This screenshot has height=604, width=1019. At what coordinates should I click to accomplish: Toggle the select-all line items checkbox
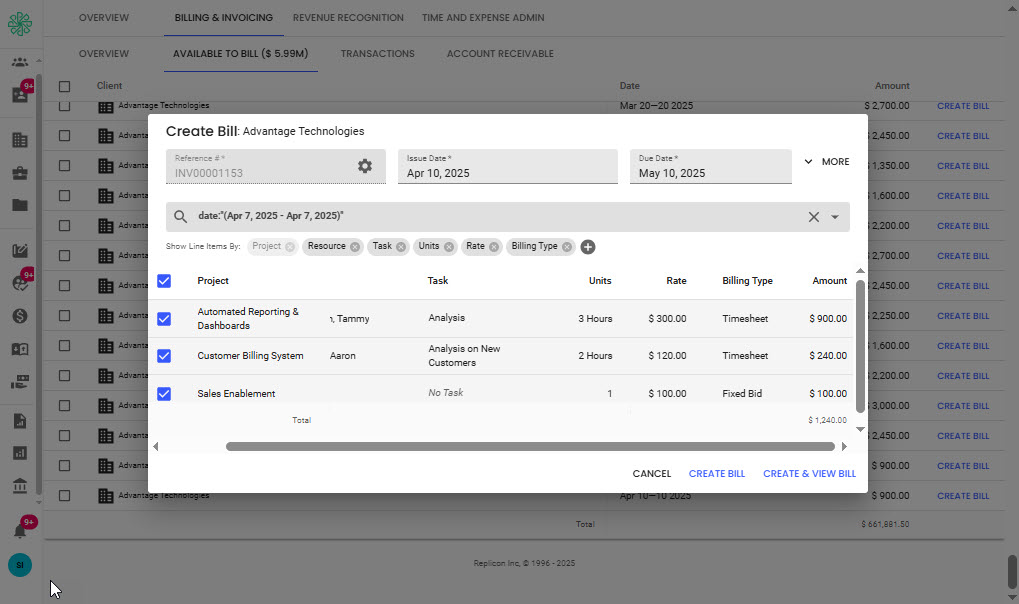[x=164, y=281]
